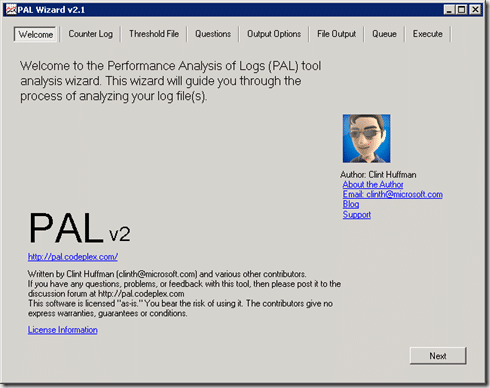Image resolution: width=490 pixels, height=388 pixels.
Task: Click the 'PAL Wizard v2.1' window title
Action: click(x=51, y=10)
